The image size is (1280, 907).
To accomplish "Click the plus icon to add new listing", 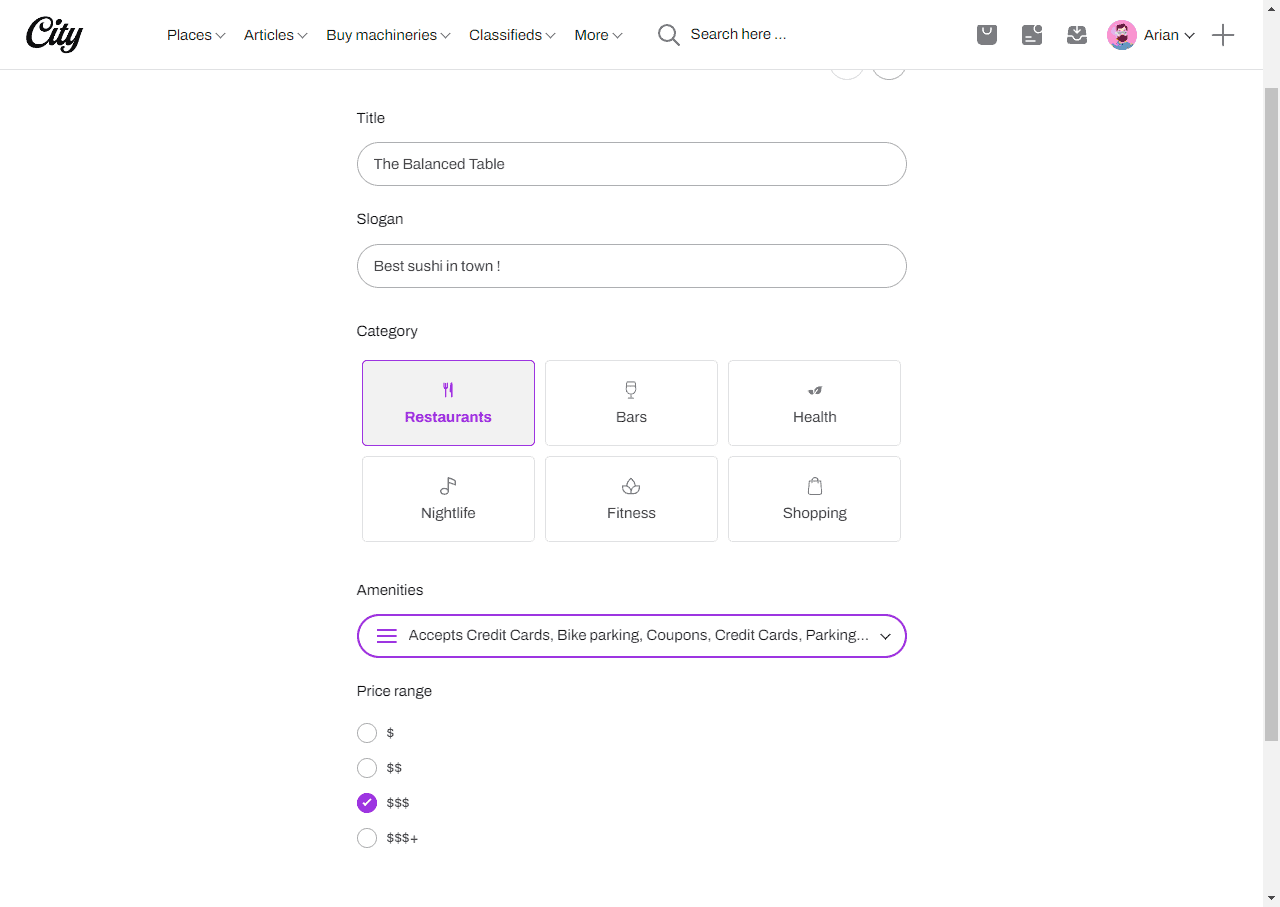I will [x=1222, y=34].
